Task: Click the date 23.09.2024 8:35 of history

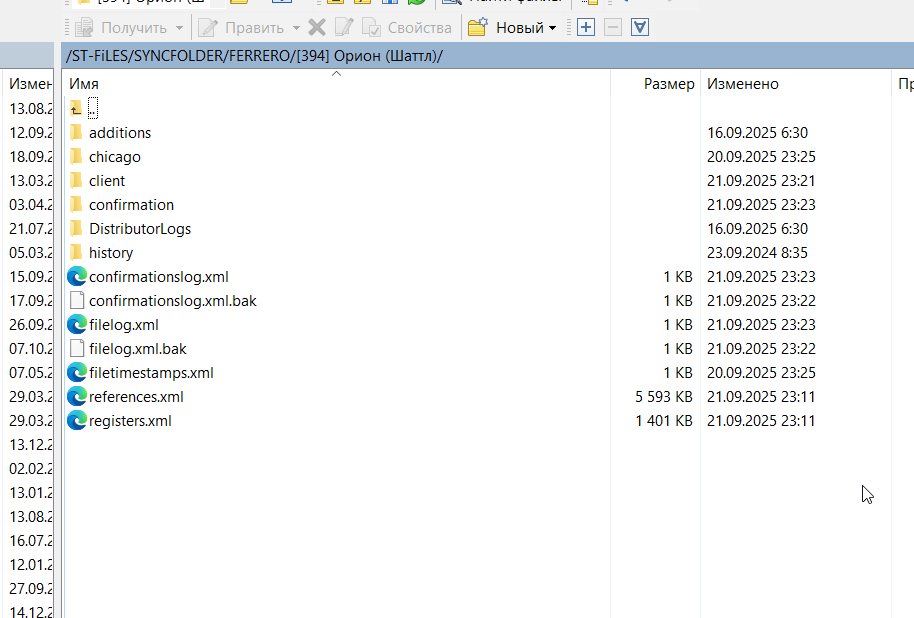Action: tap(757, 252)
